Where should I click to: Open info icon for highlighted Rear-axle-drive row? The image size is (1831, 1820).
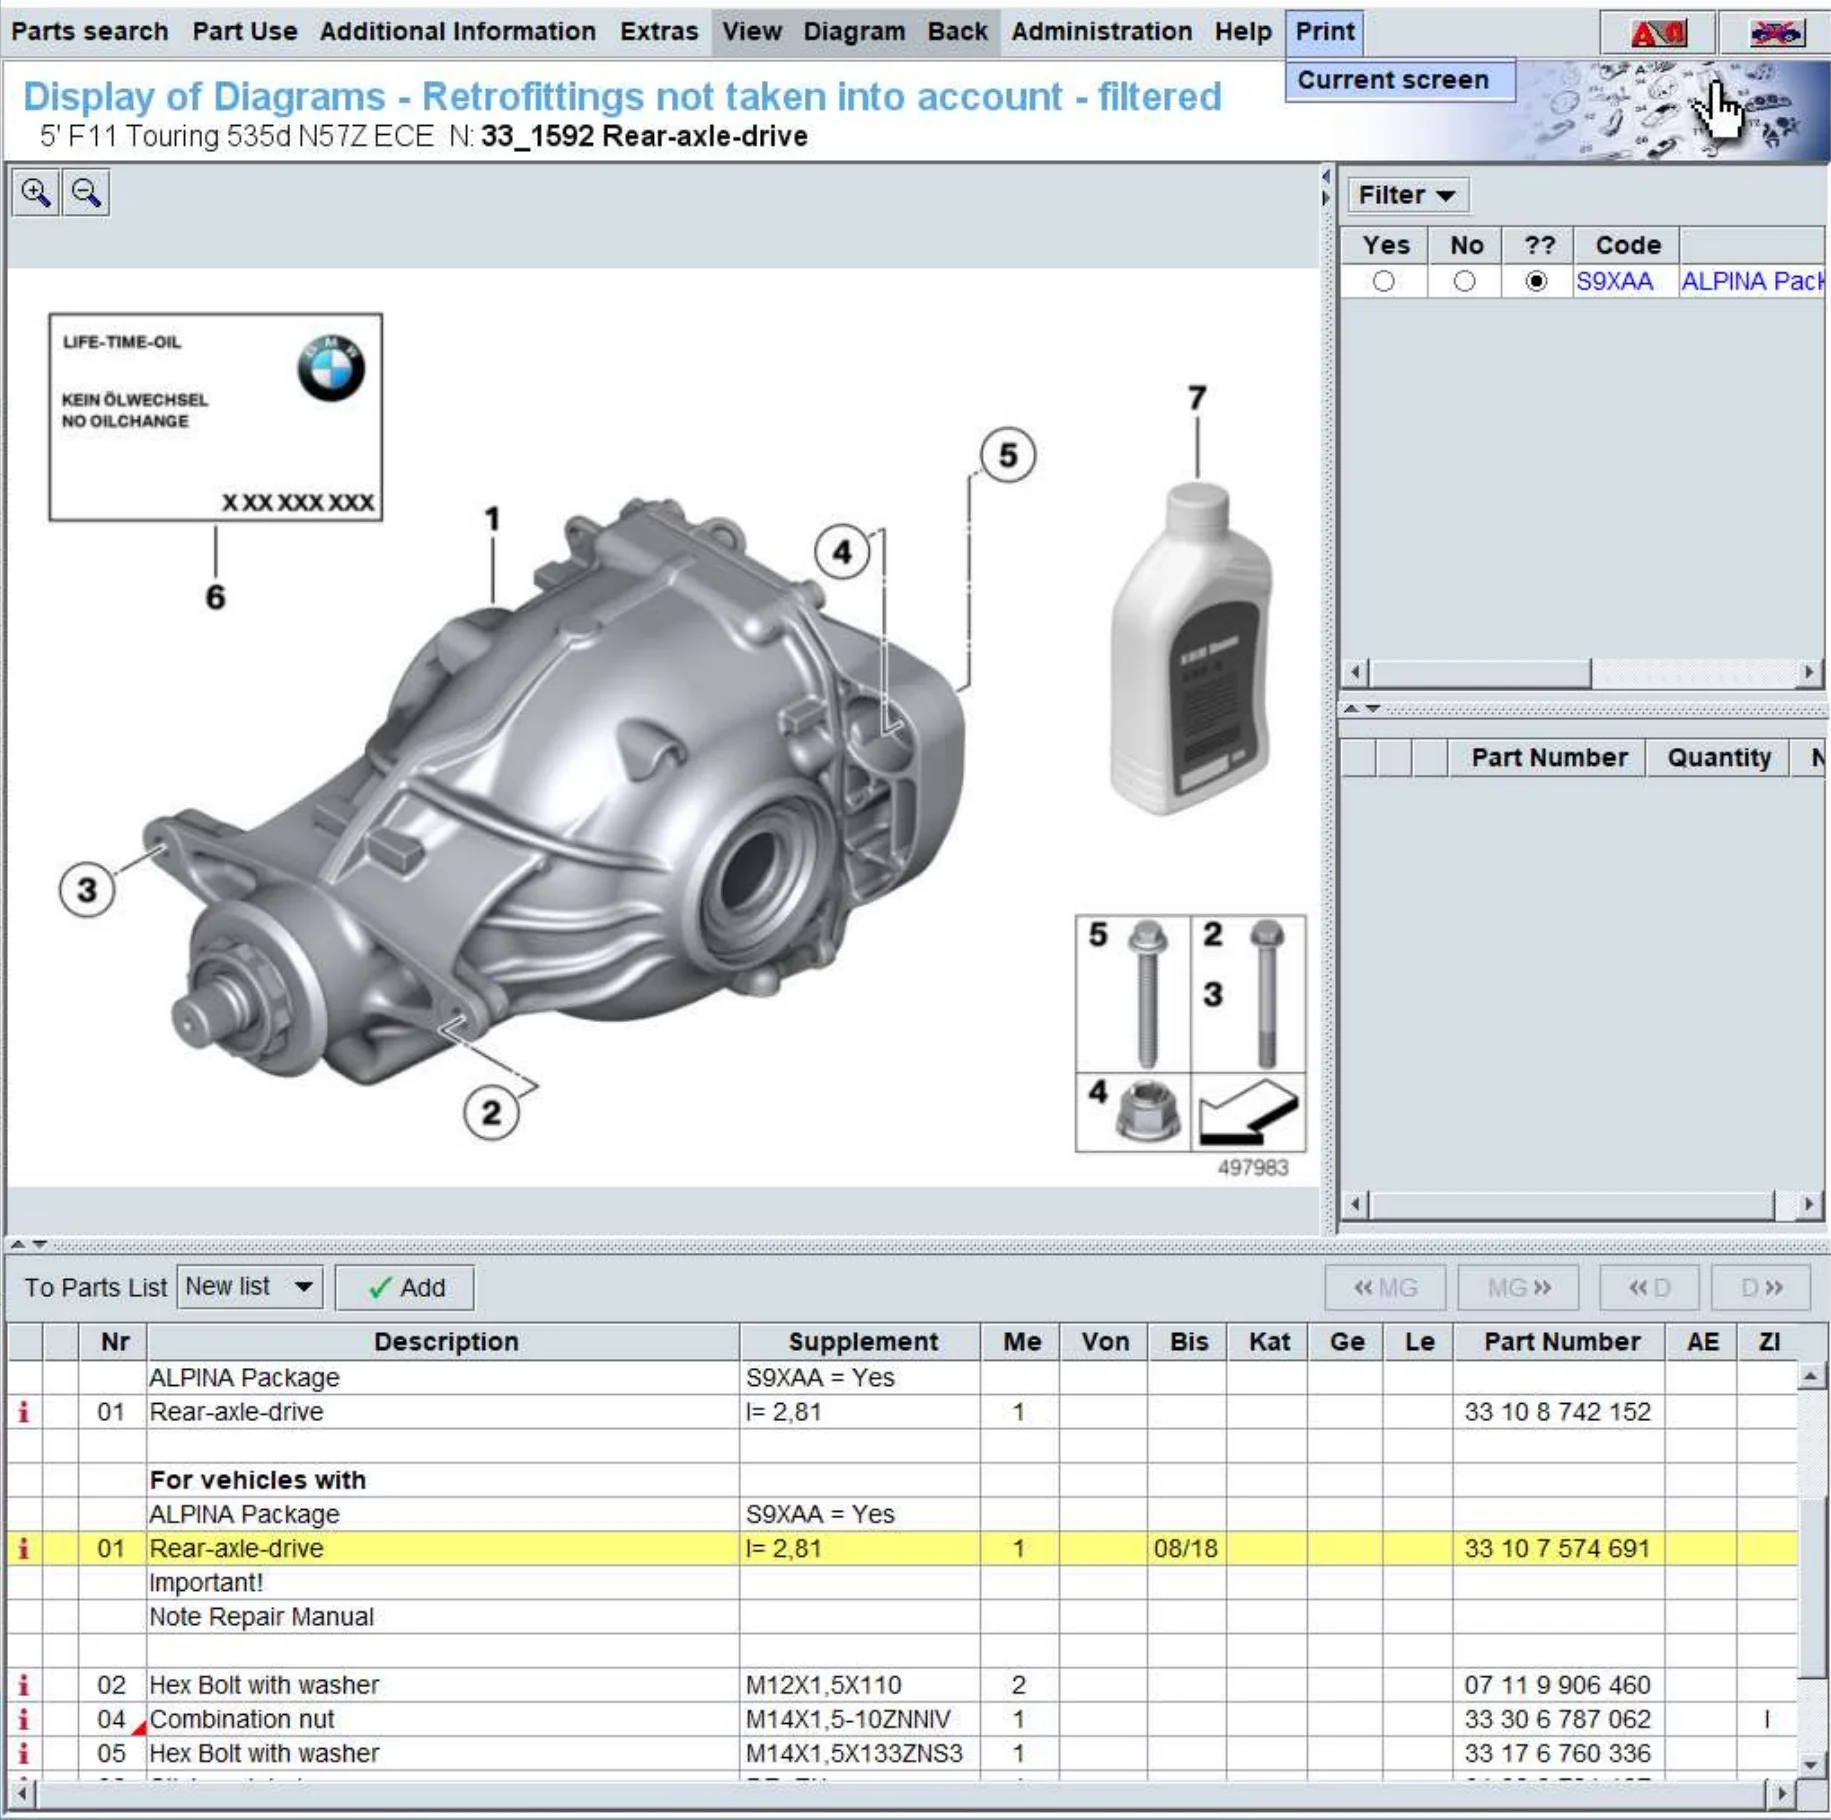(24, 1548)
